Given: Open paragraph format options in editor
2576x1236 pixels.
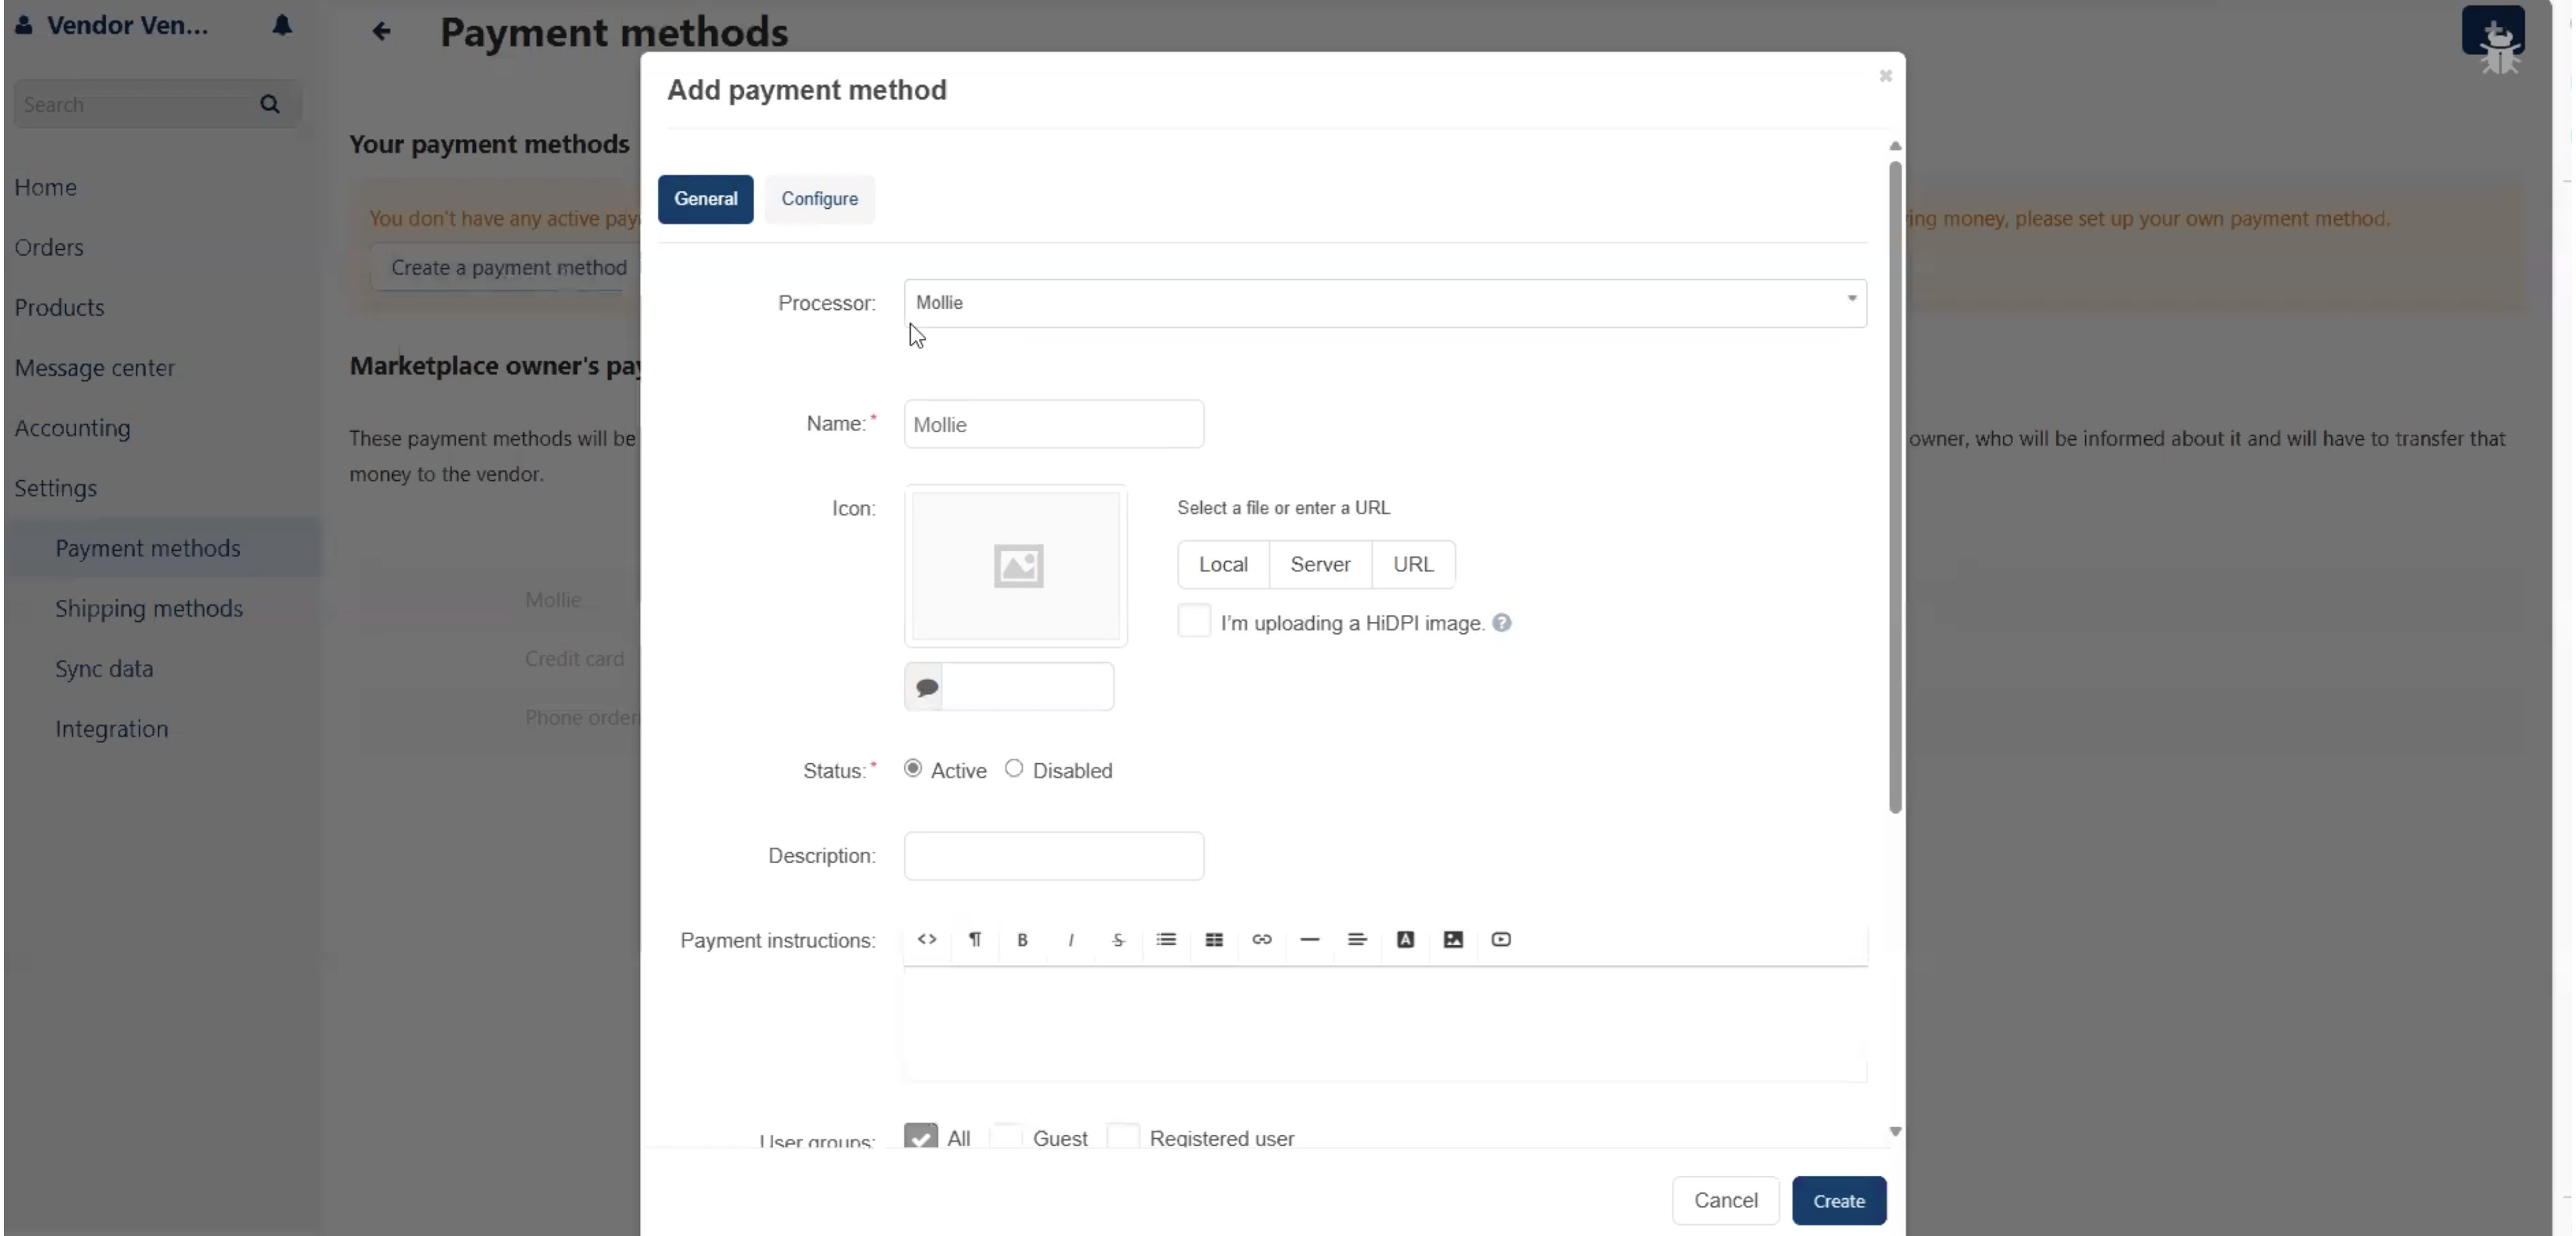Looking at the screenshot, I should pos(975,939).
